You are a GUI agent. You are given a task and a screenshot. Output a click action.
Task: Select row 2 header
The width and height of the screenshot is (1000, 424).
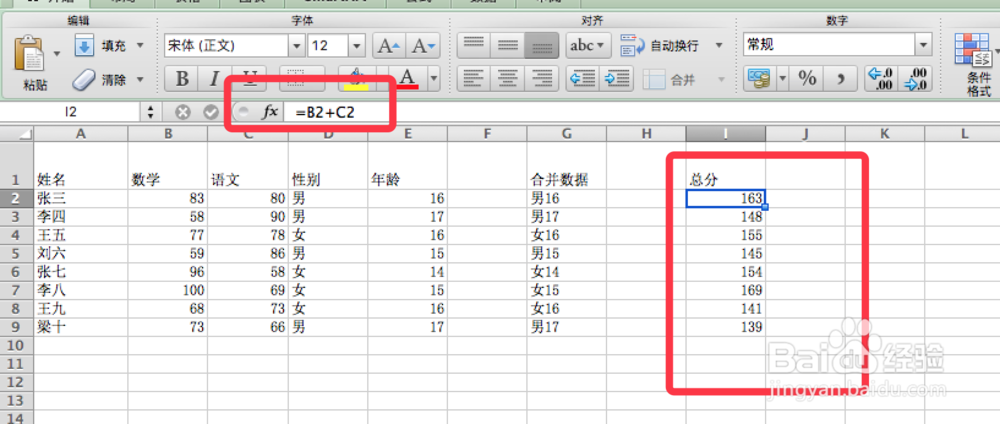[x=17, y=198]
